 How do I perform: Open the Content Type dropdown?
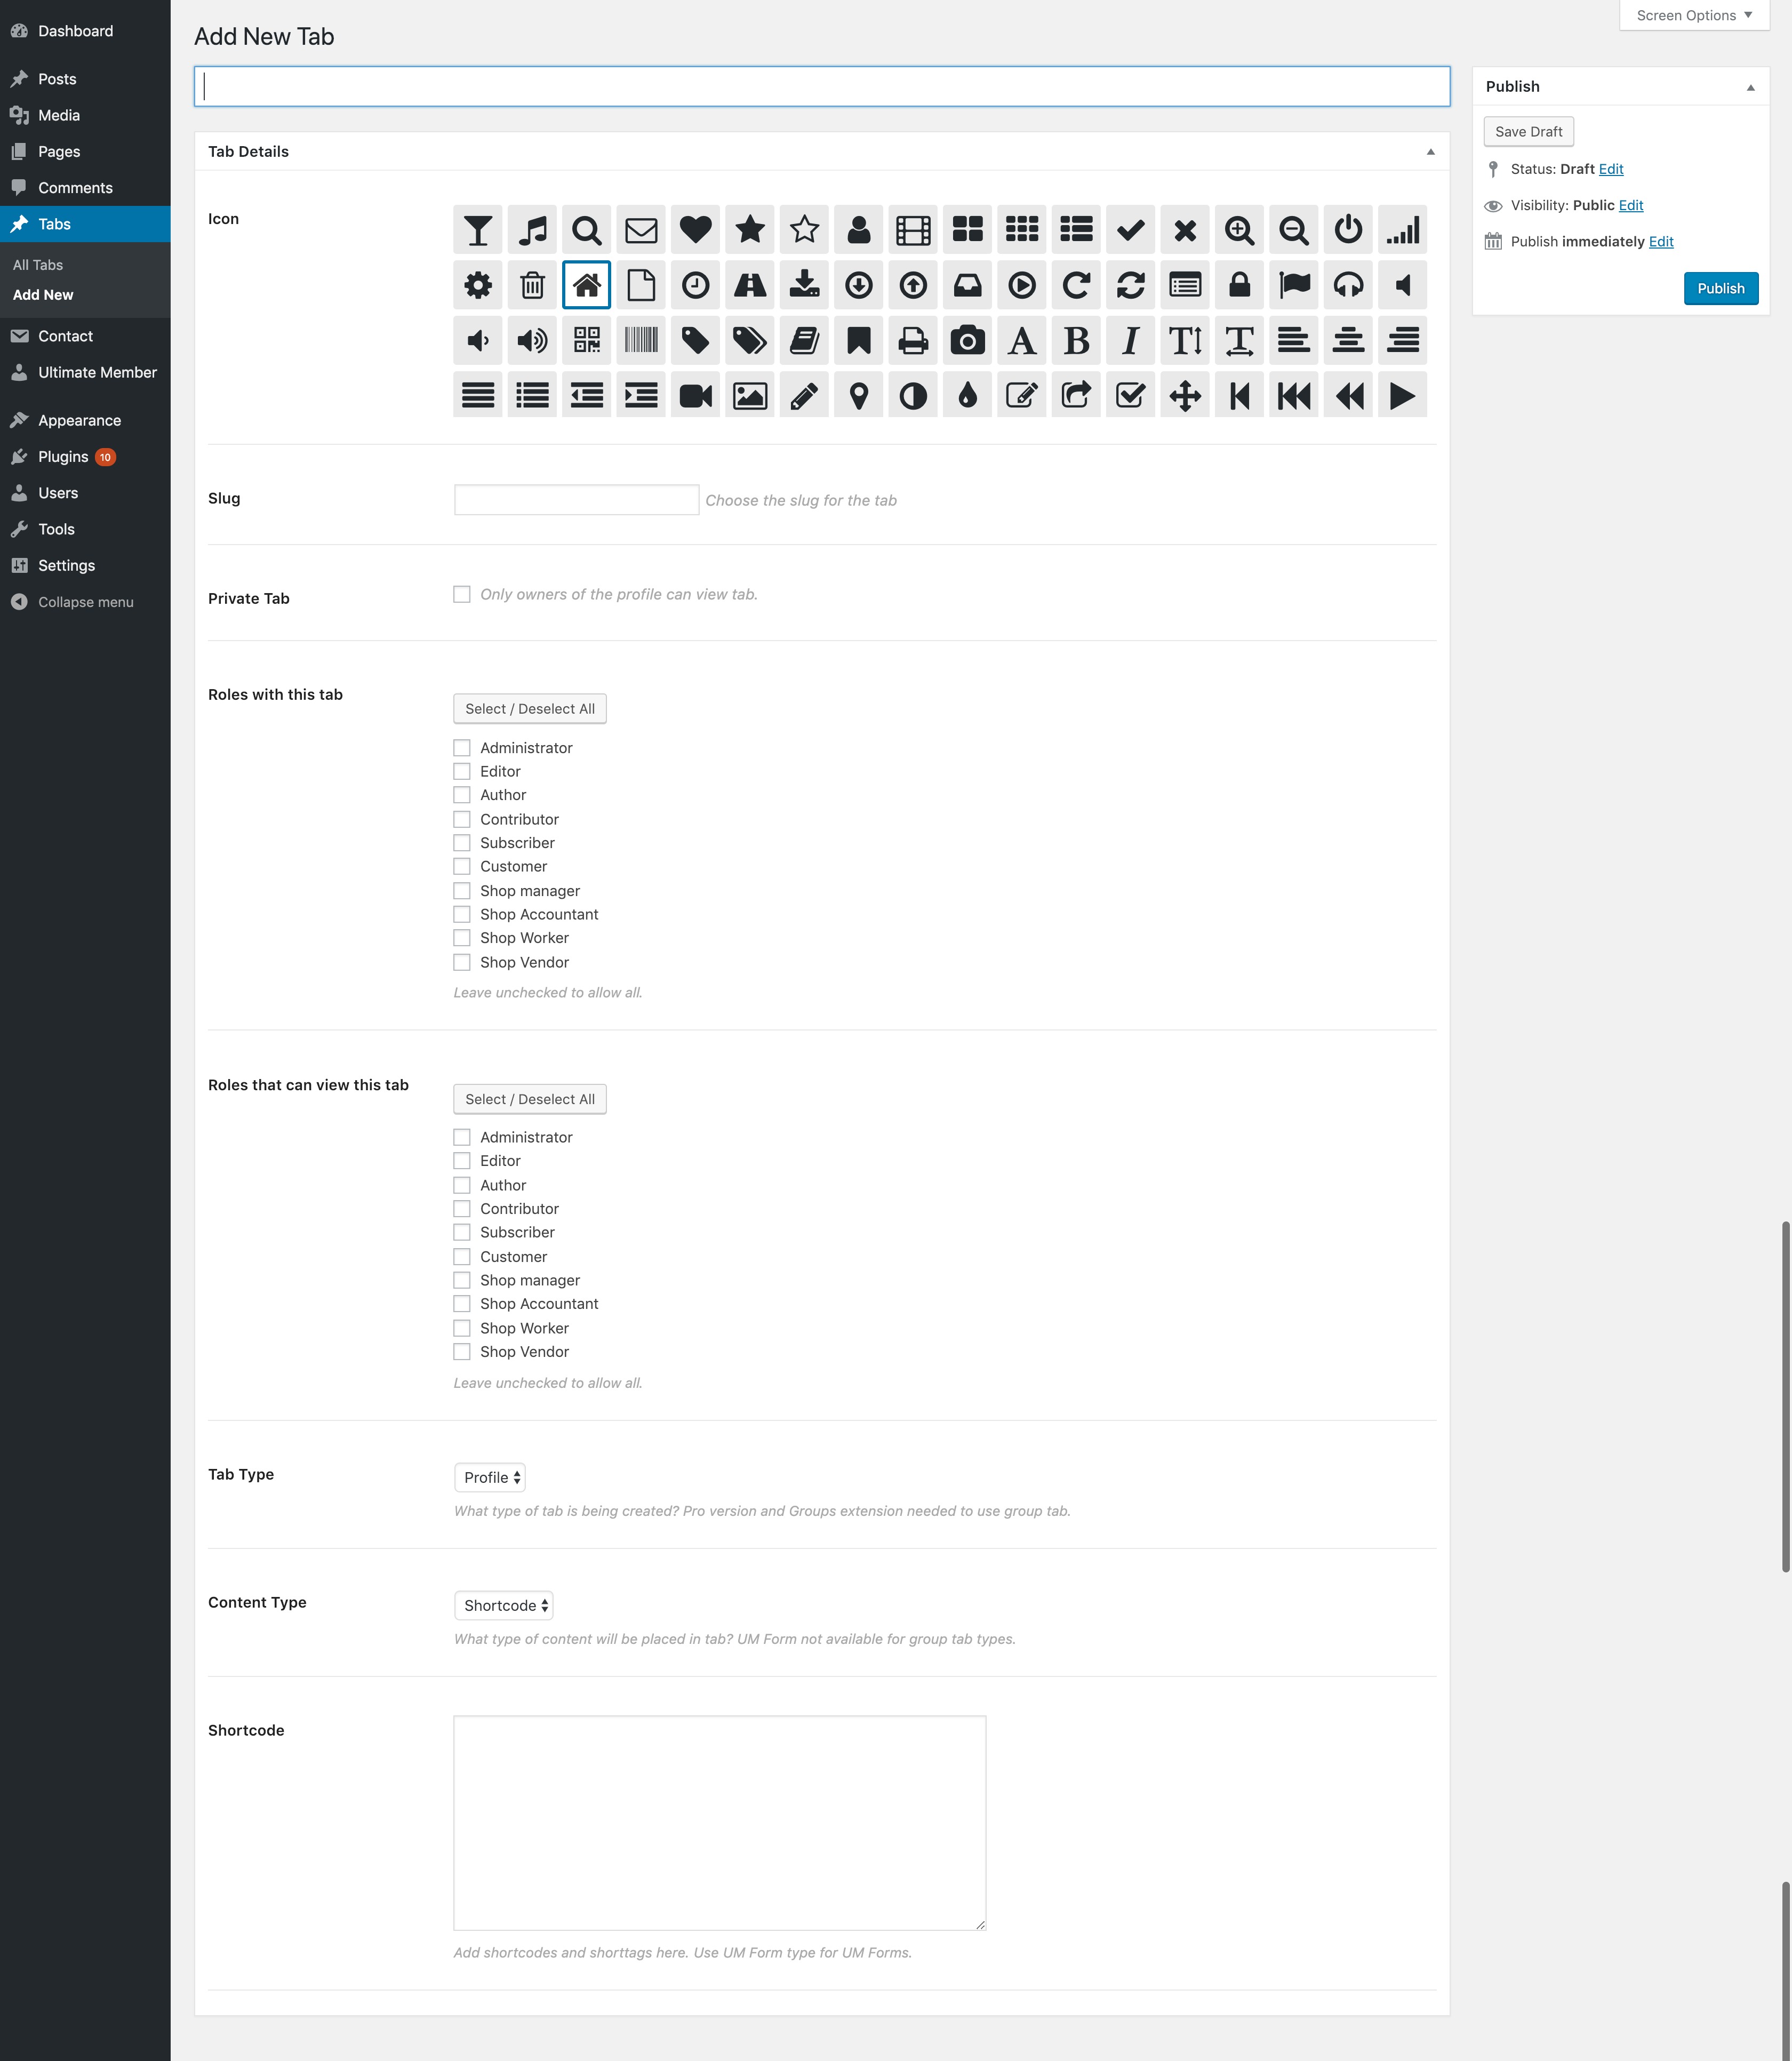(505, 1603)
